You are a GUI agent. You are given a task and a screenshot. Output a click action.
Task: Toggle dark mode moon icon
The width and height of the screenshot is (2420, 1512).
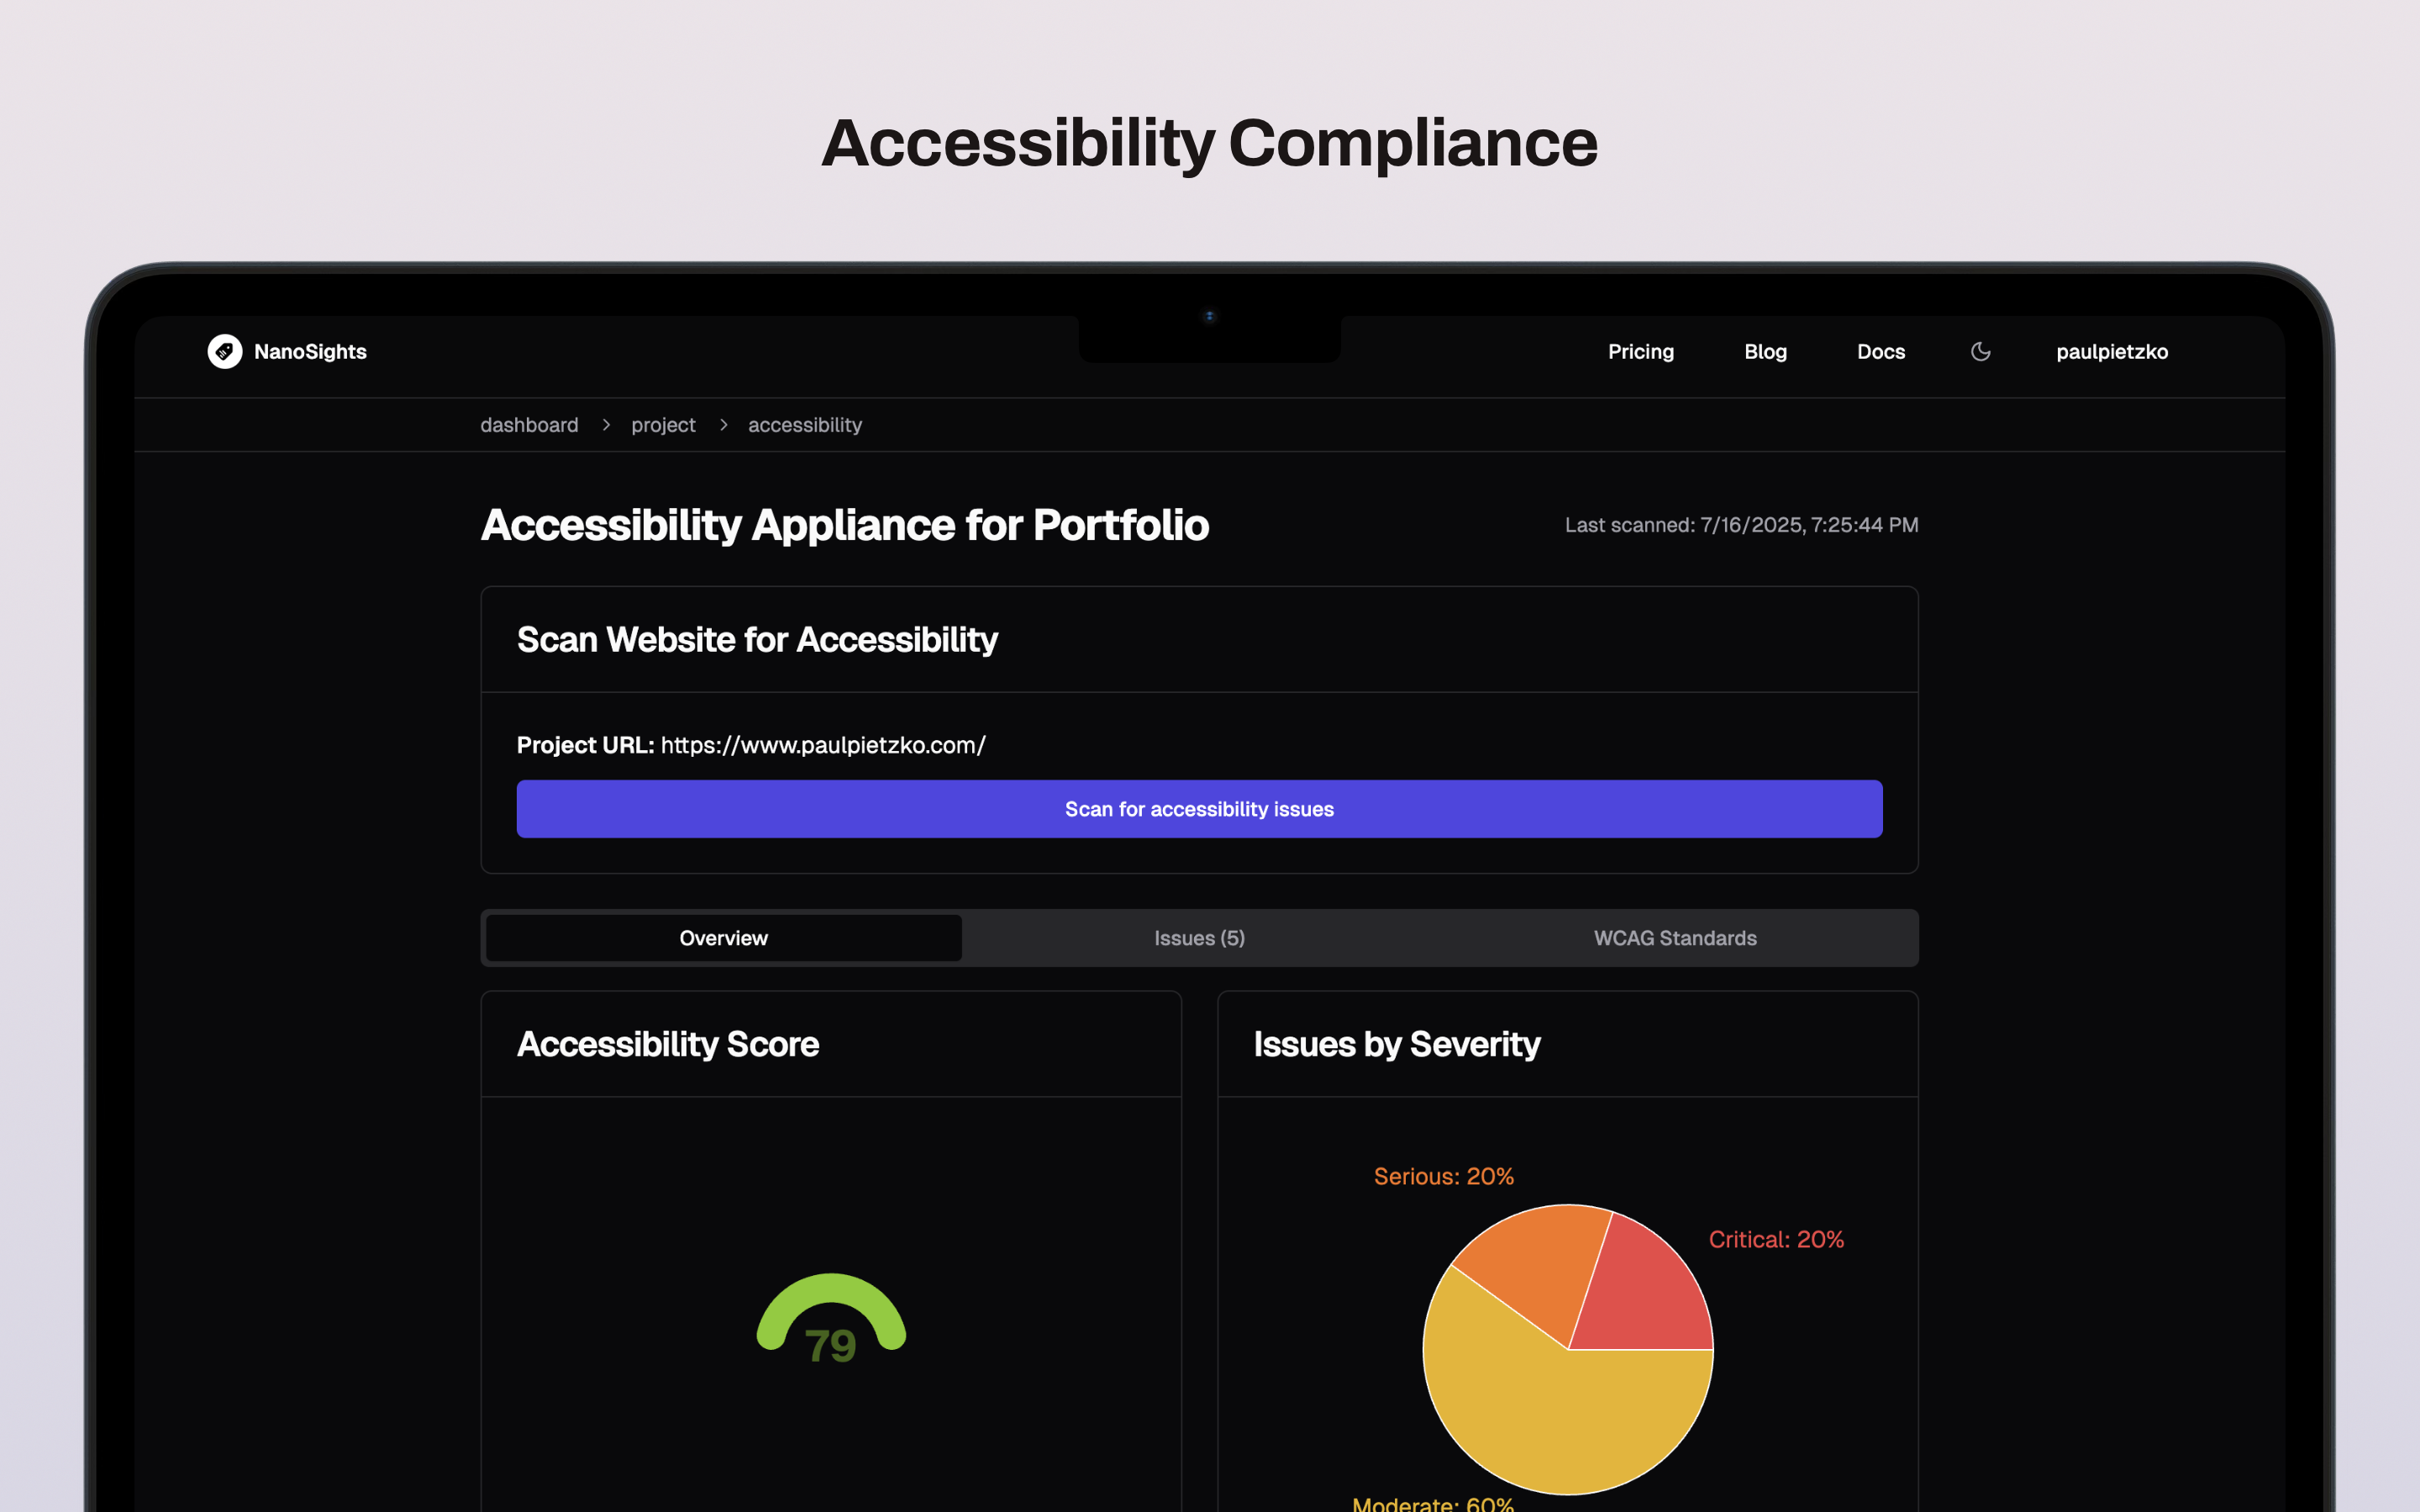point(1980,352)
